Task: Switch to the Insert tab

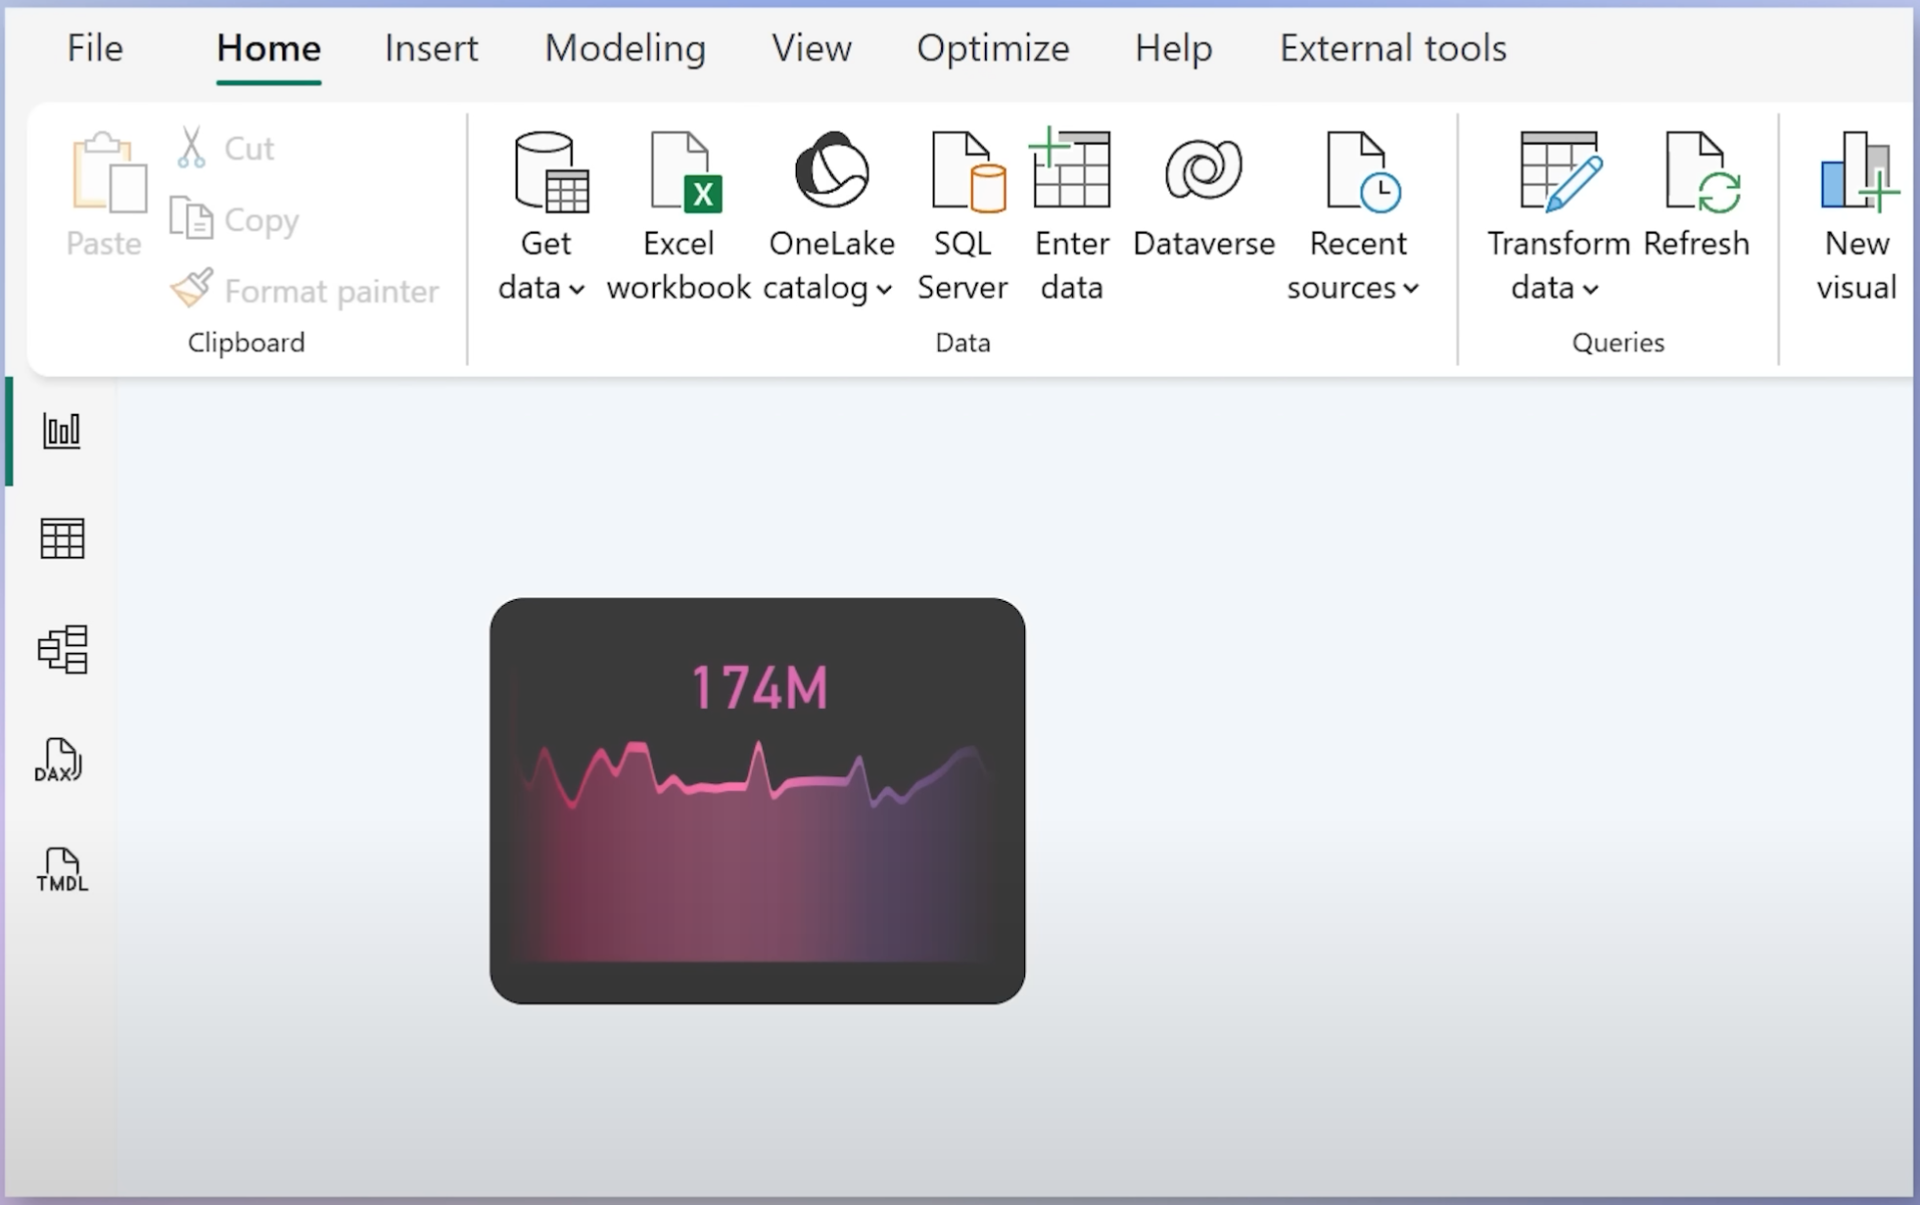Action: [431, 48]
